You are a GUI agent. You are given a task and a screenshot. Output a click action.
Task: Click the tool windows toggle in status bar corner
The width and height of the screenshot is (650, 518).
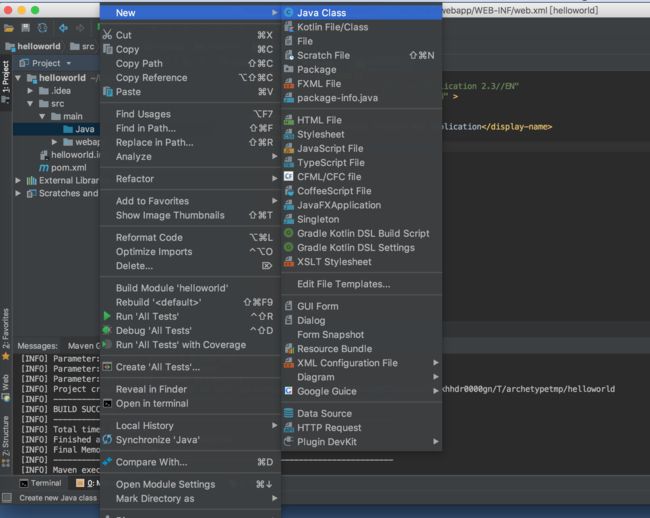pos(7,498)
